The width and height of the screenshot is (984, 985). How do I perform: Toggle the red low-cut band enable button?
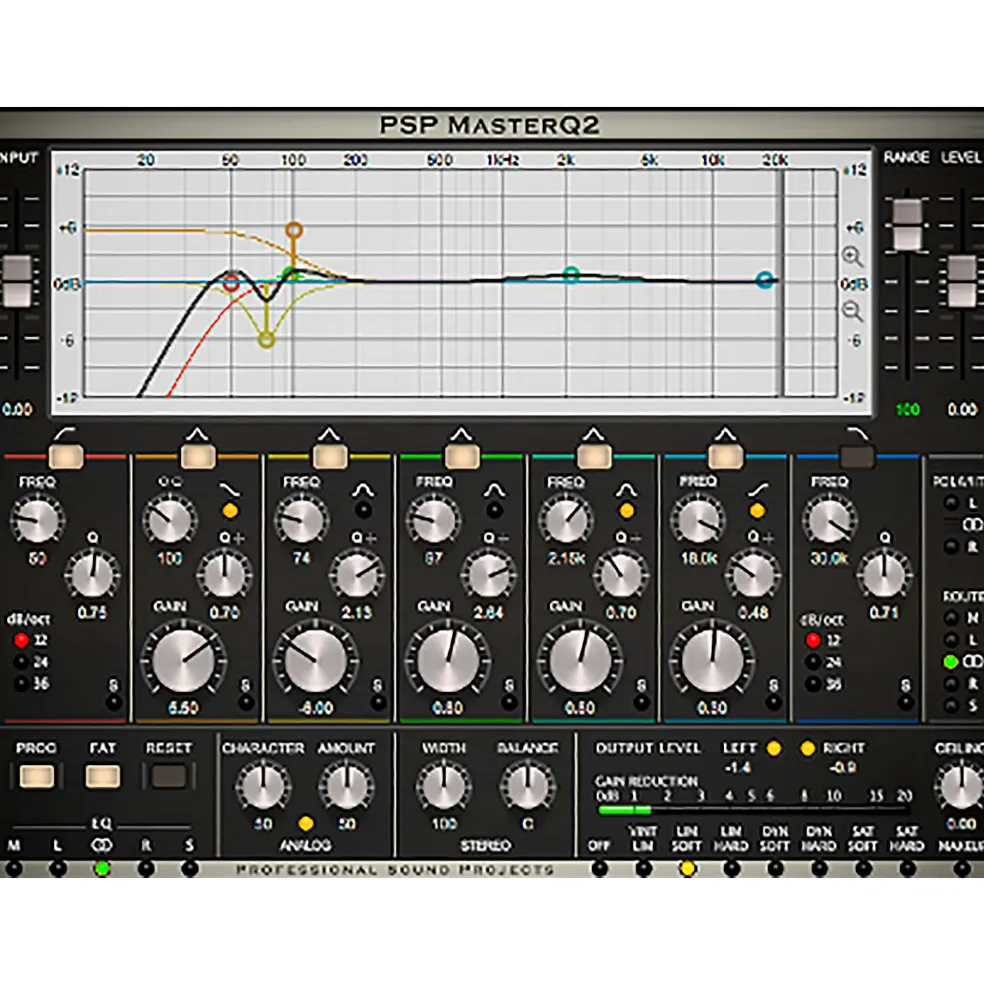pos(66,457)
